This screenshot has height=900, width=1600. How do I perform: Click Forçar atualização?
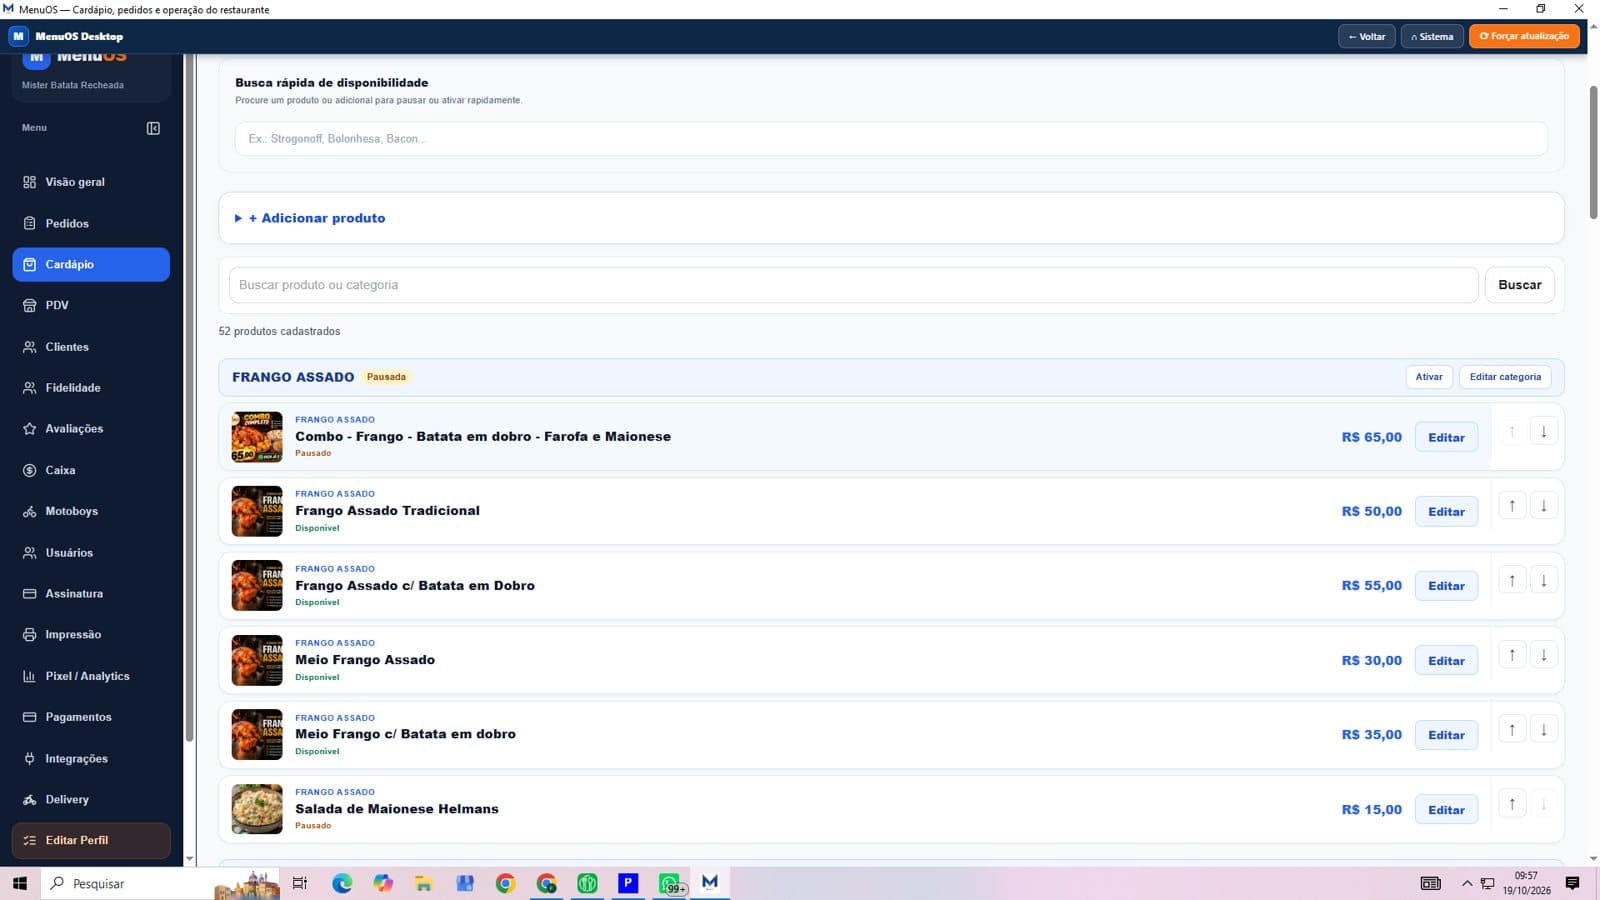tap(1524, 36)
